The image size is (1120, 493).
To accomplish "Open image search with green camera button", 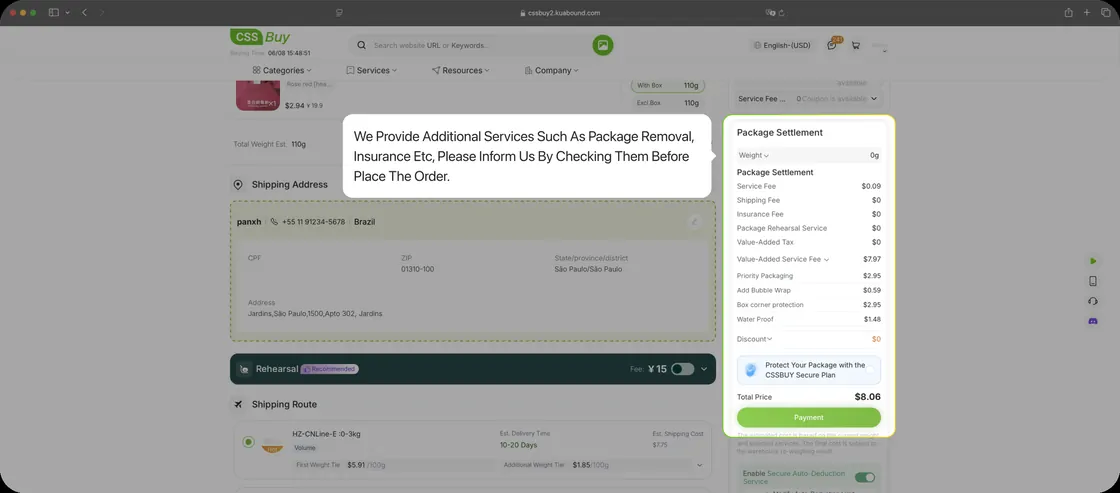I will tap(603, 45).
